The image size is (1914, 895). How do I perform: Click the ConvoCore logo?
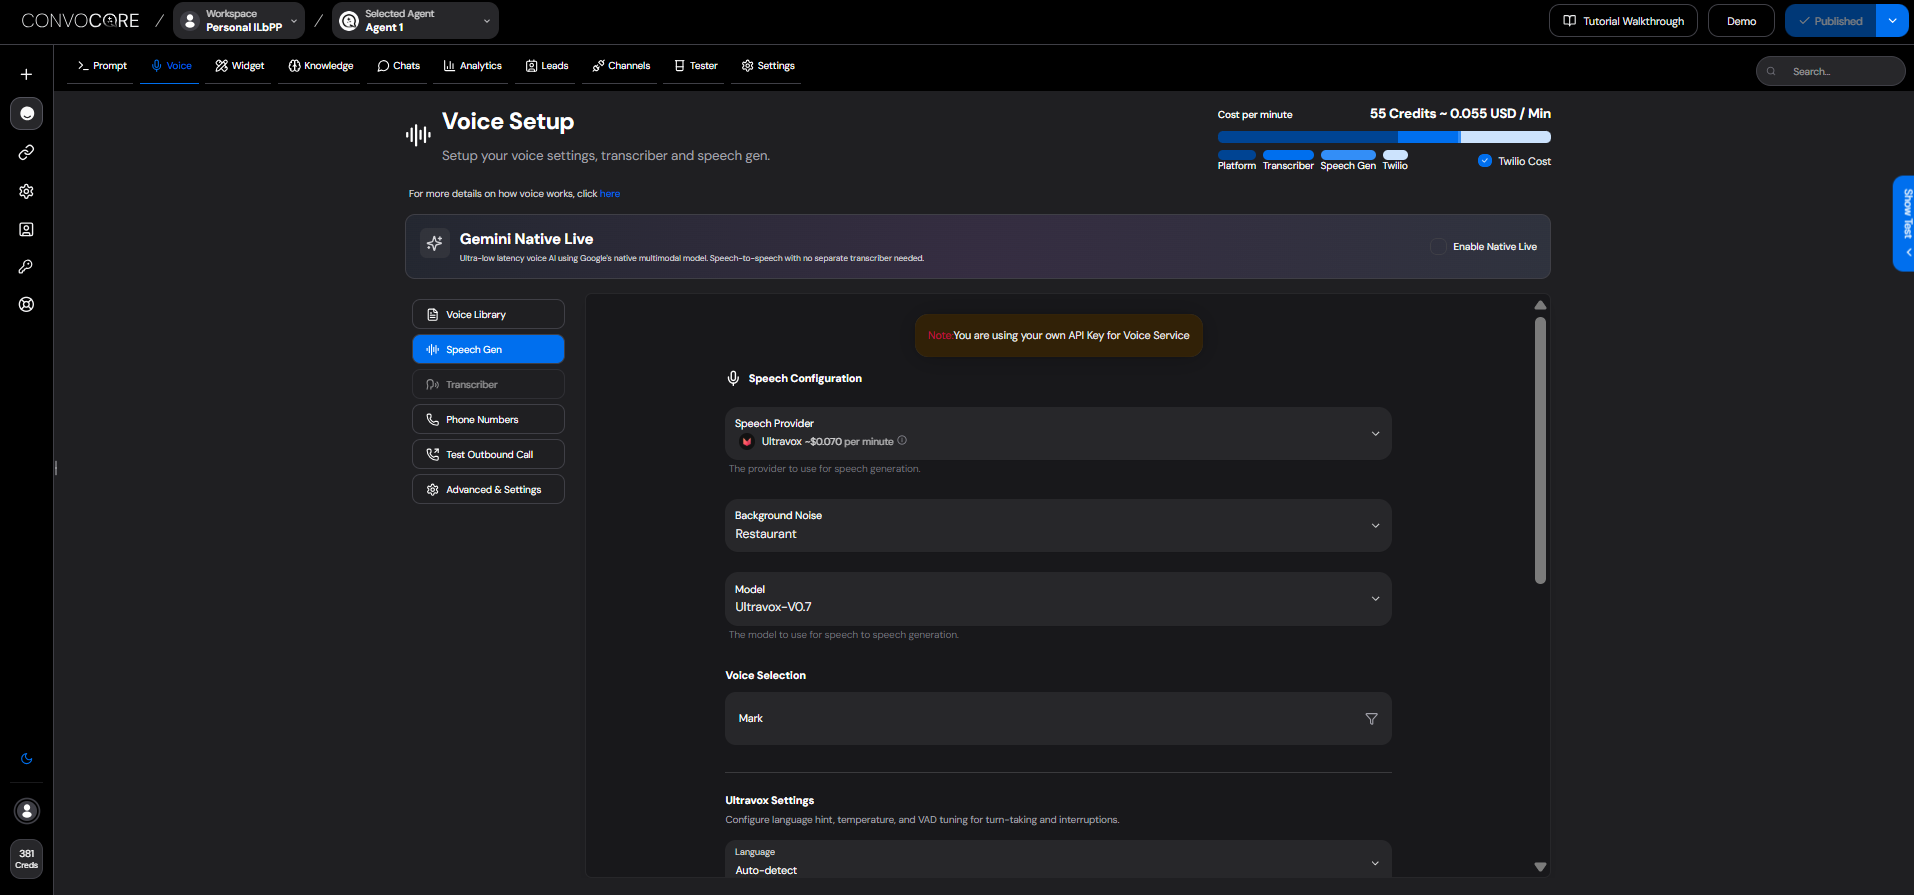[80, 21]
